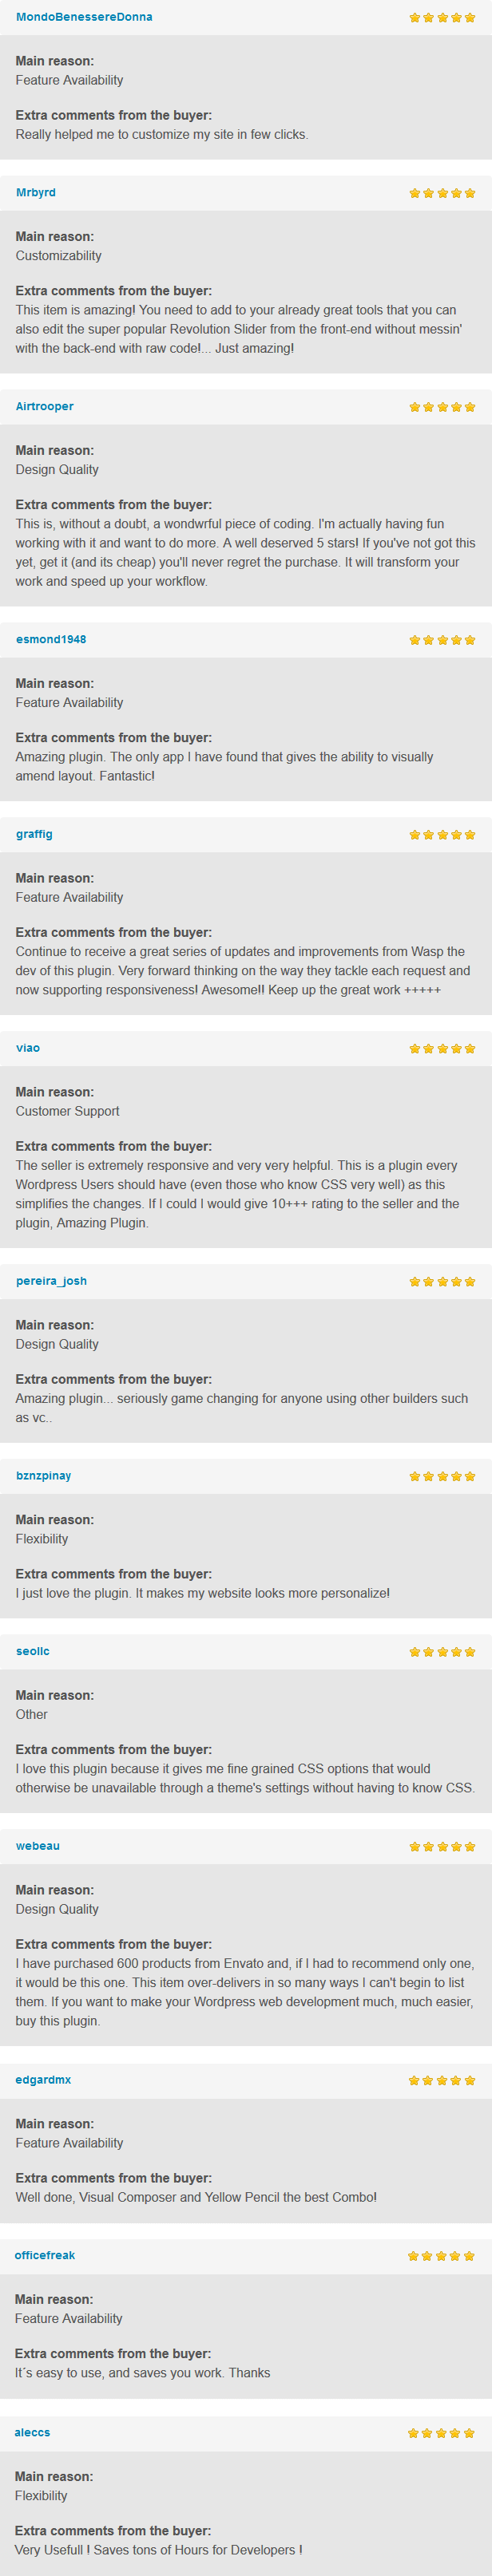The image size is (492, 2576).
Task: Open webeau's profile link
Action: click(38, 1846)
